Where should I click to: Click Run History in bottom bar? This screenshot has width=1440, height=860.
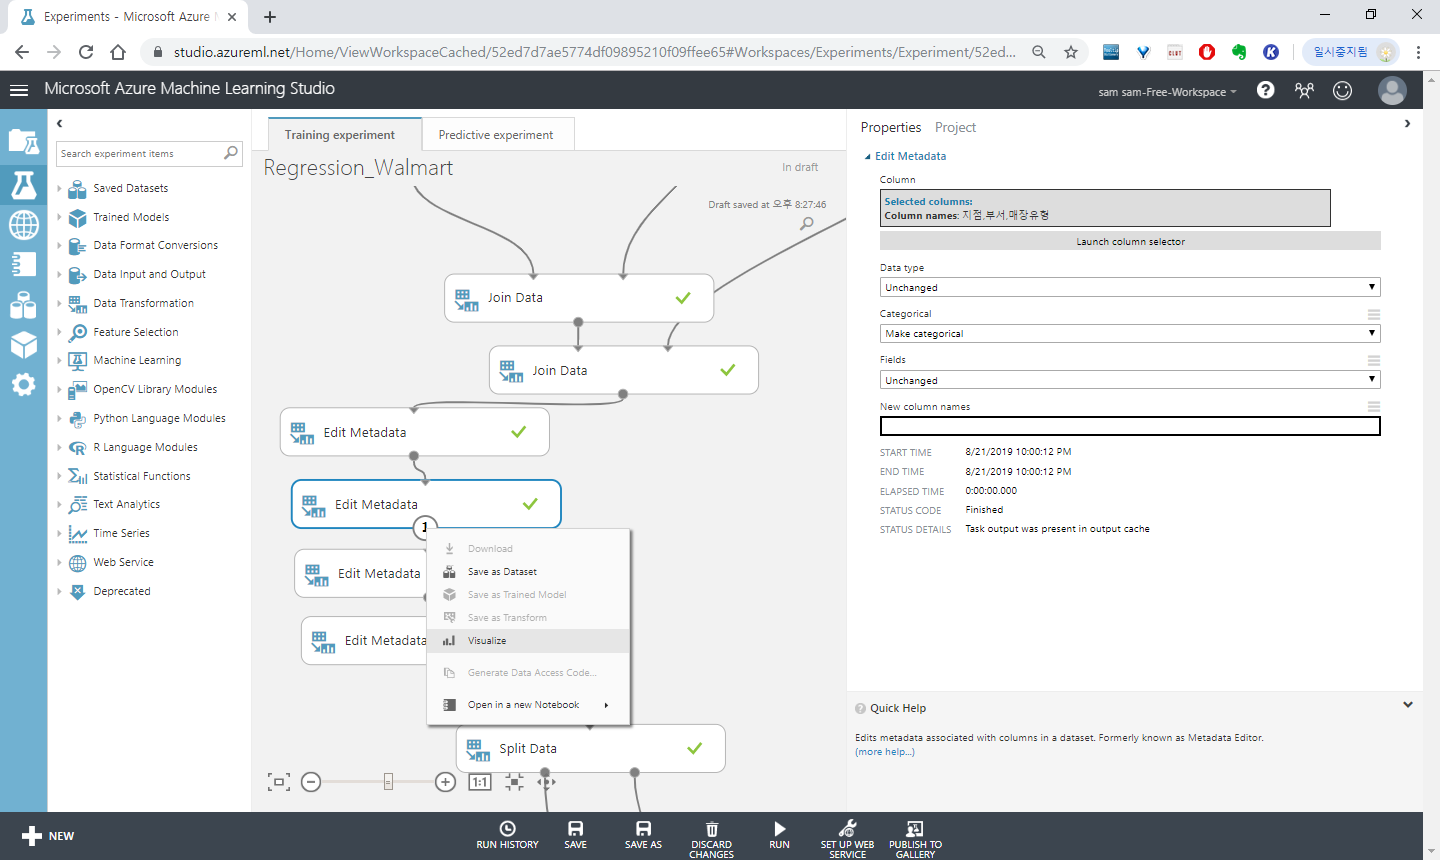pyautogui.click(x=507, y=835)
